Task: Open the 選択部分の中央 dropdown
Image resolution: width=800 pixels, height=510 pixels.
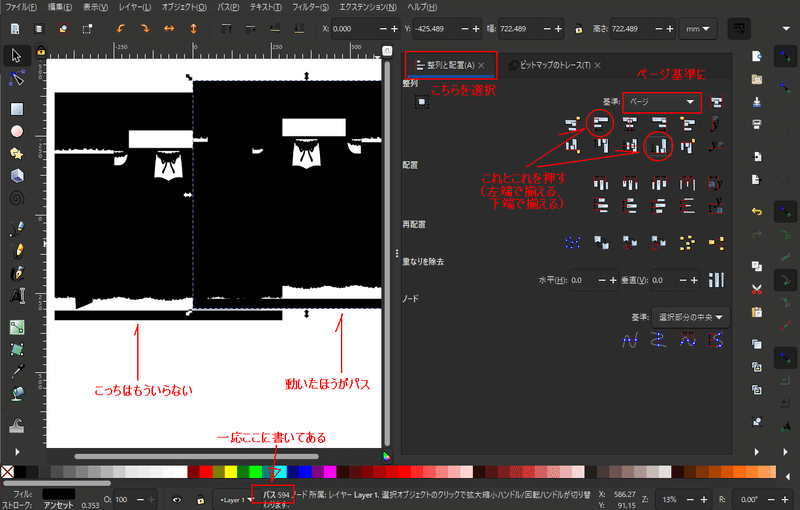Action: [x=690, y=317]
